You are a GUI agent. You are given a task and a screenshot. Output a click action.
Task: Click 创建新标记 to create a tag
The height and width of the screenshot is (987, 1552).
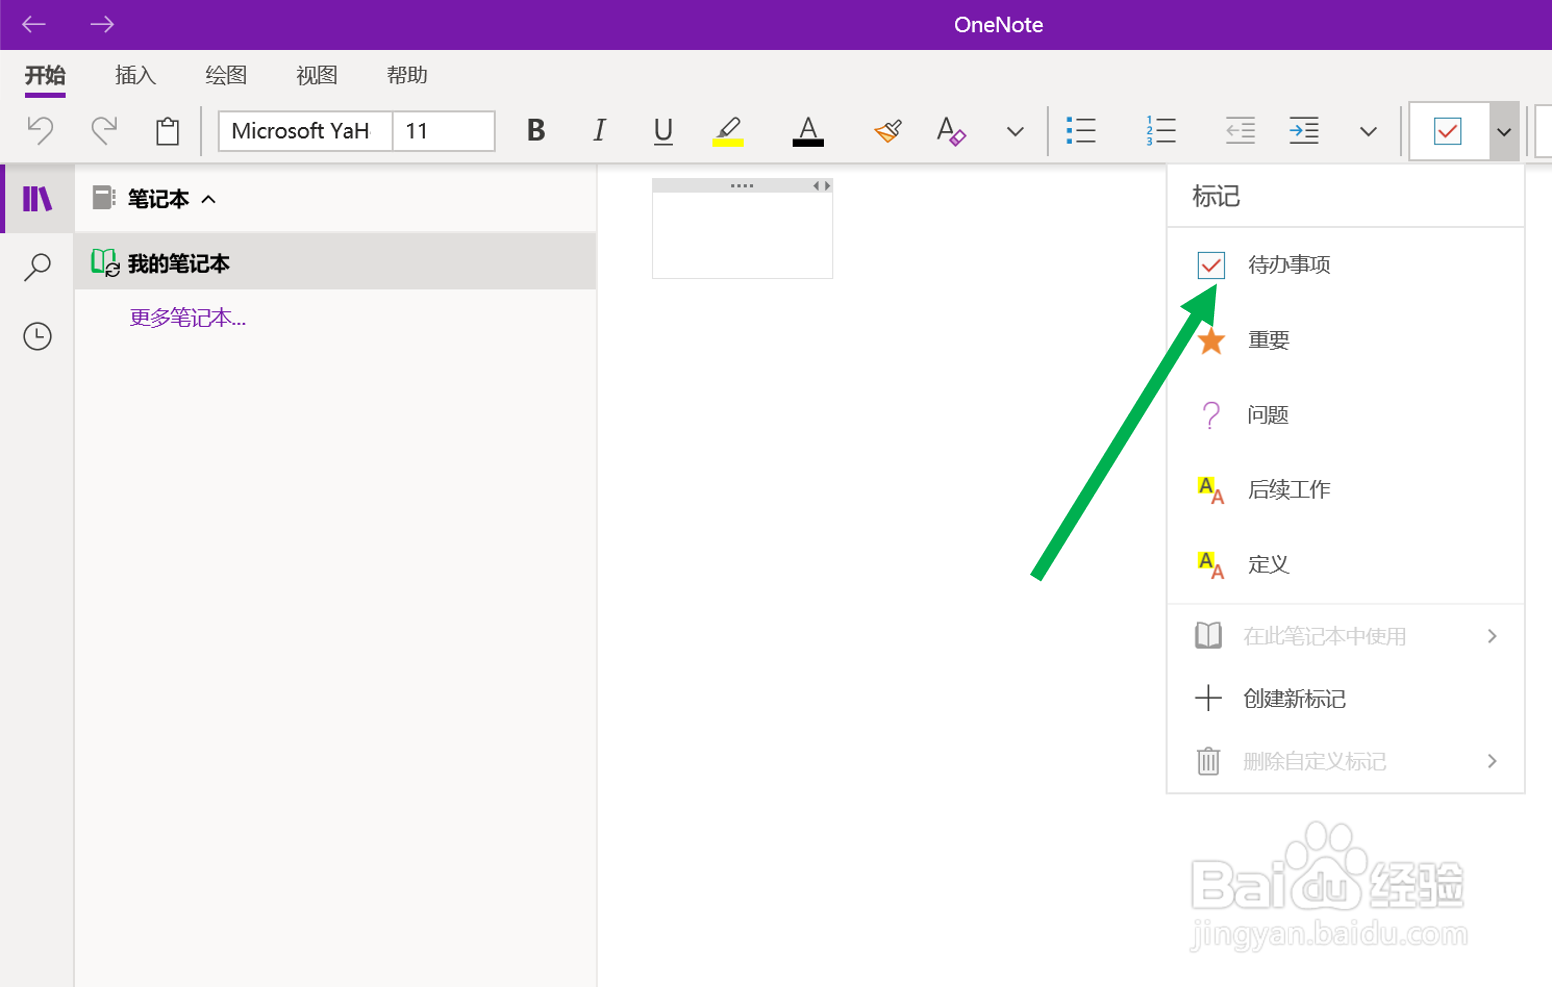pos(1346,698)
